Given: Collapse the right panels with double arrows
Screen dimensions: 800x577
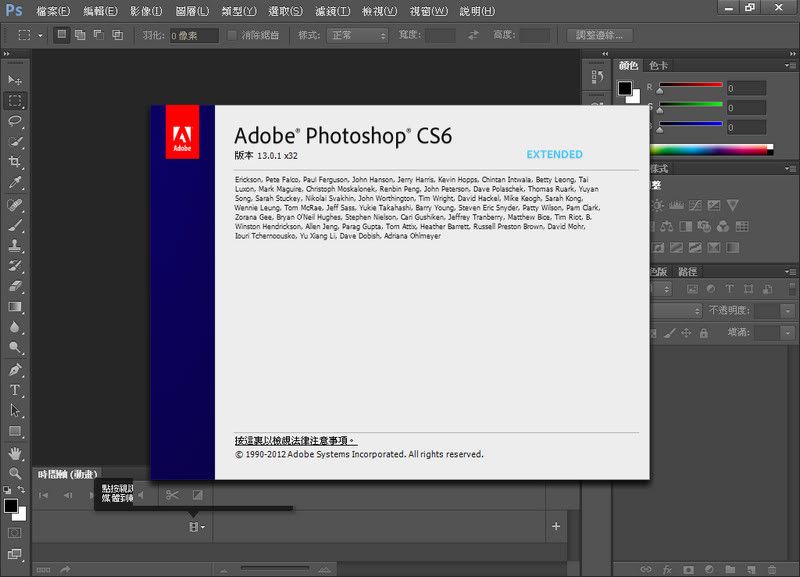Looking at the screenshot, I should coord(792,54).
